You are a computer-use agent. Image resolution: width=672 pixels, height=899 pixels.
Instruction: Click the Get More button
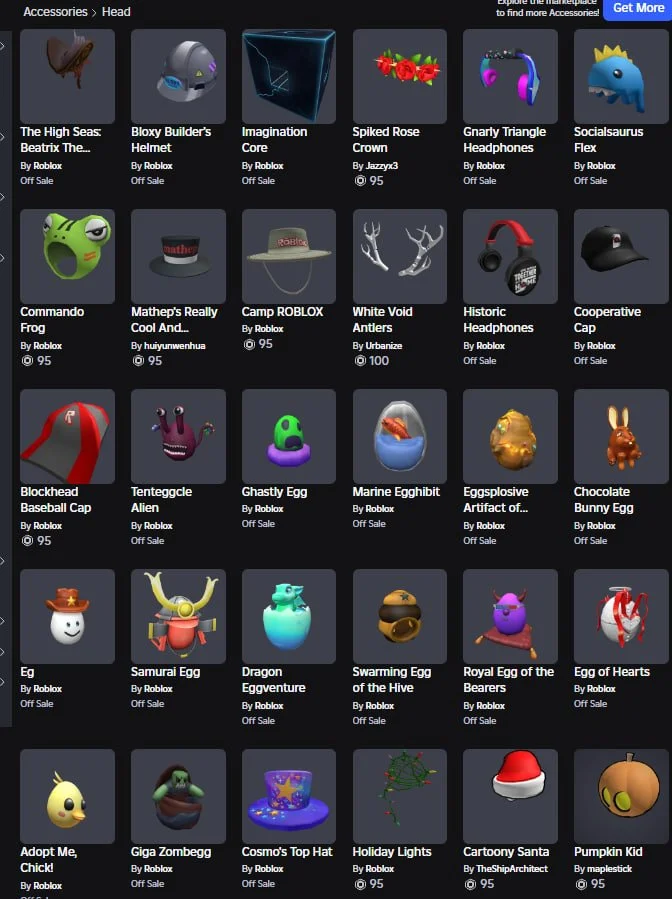click(638, 9)
